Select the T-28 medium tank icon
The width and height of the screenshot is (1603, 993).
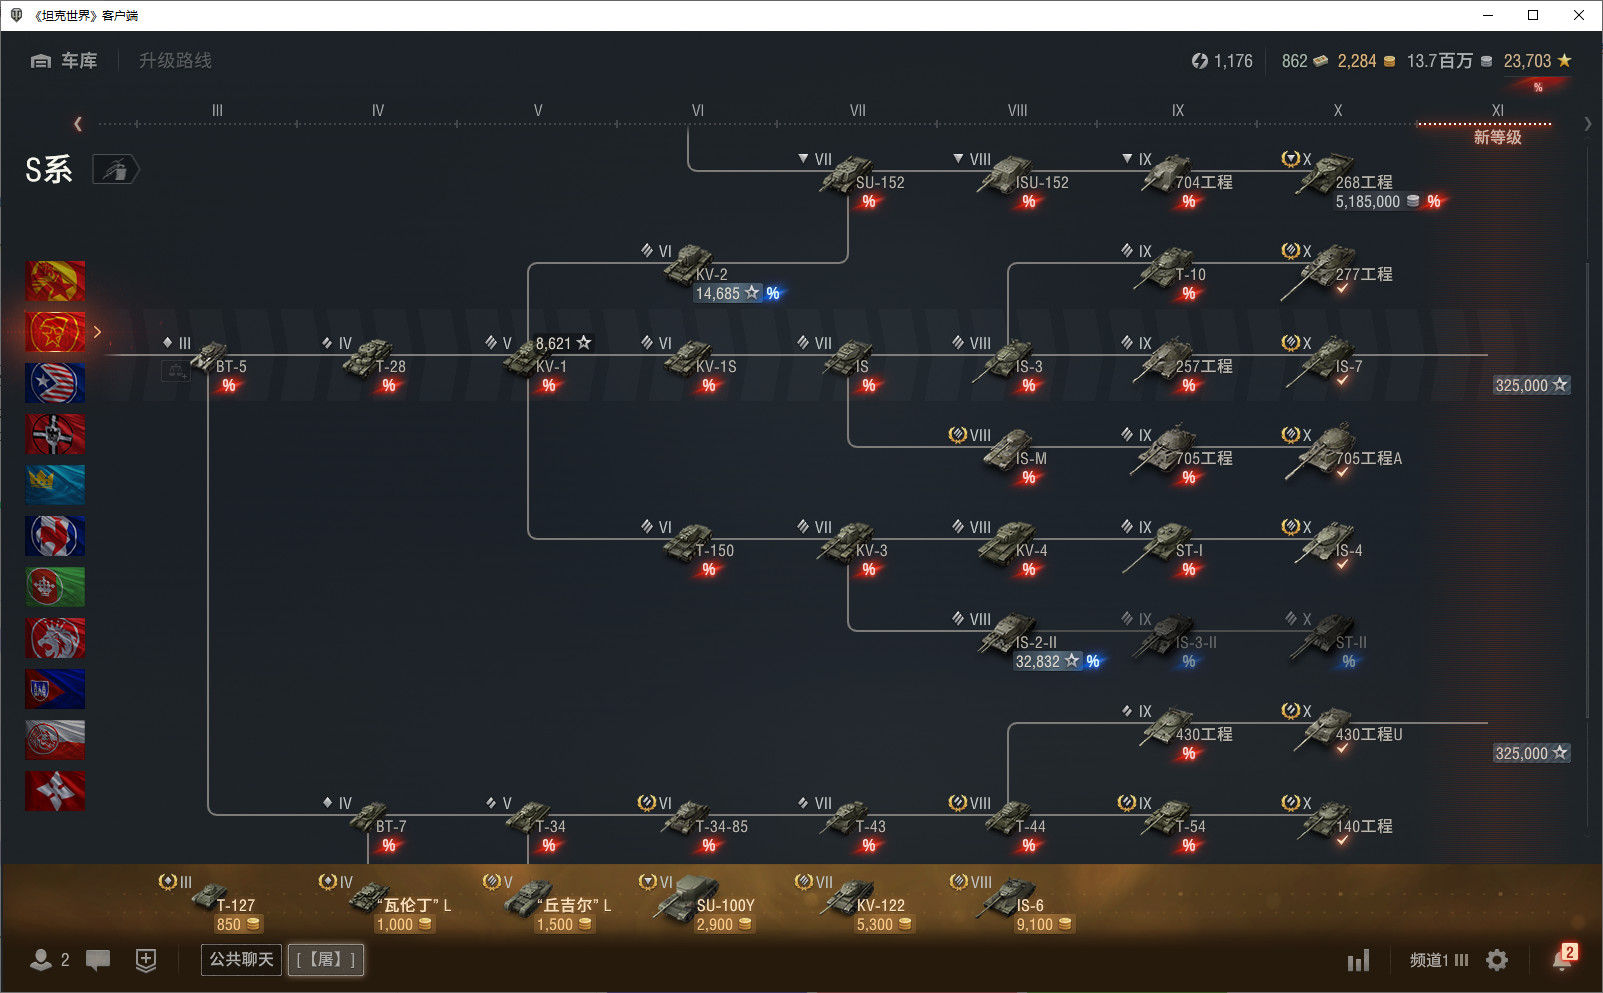coord(368,358)
